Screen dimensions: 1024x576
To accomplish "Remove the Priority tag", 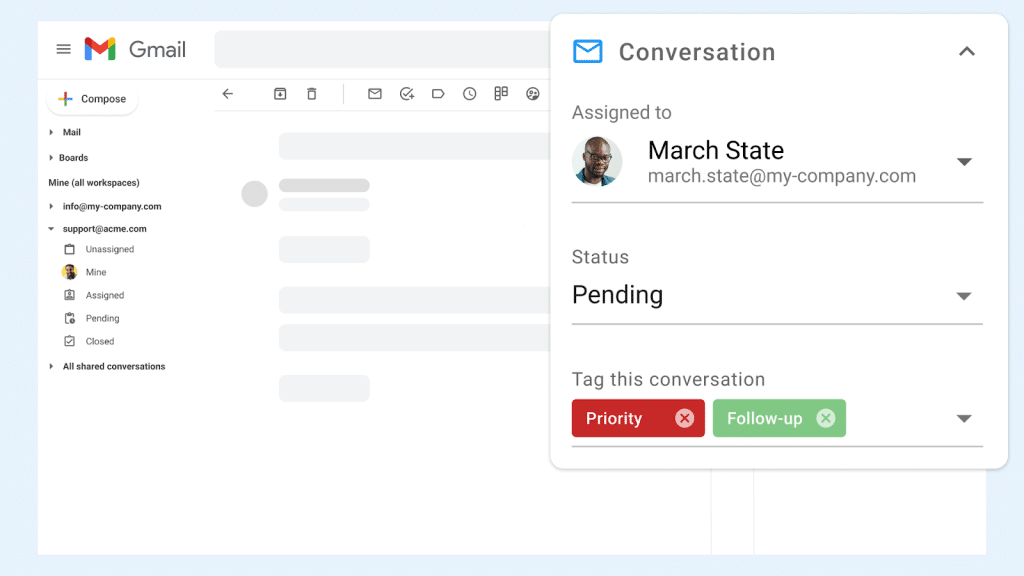I will coord(684,418).
